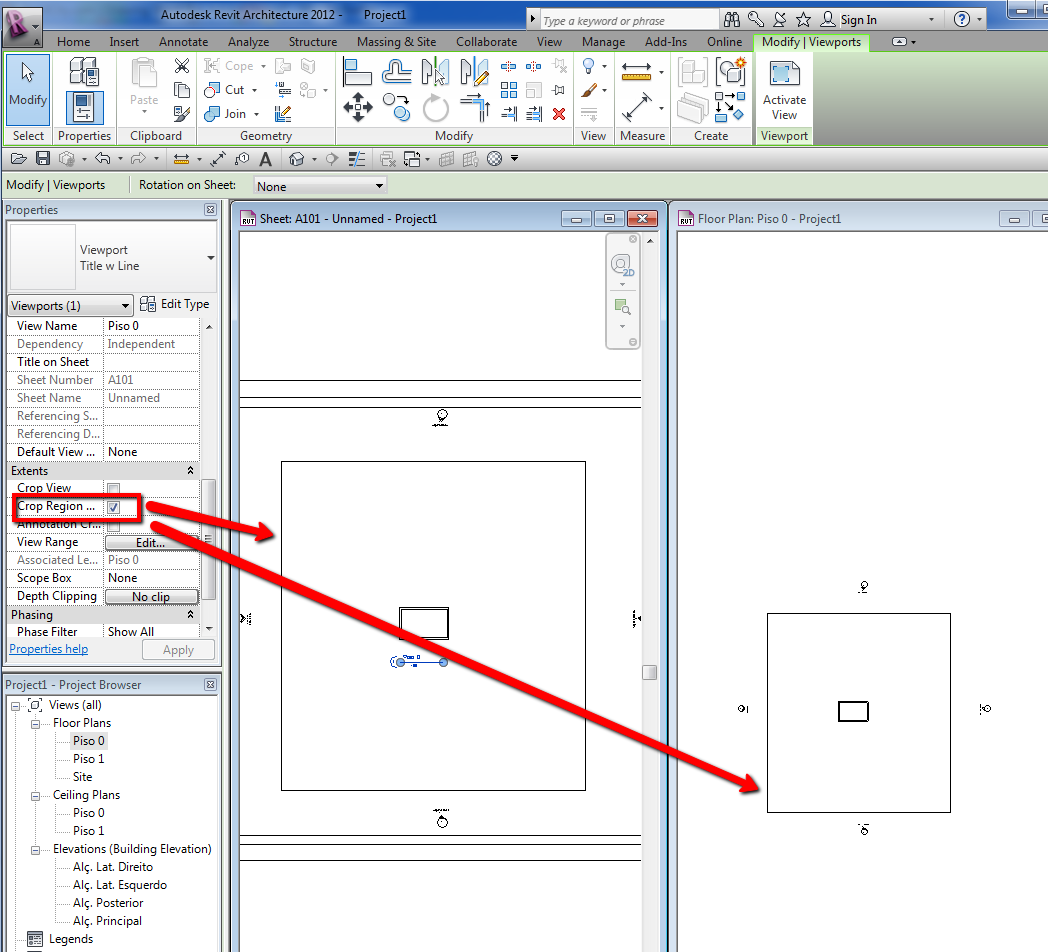Collapse Ceiling Plans tree node

pos(35,796)
